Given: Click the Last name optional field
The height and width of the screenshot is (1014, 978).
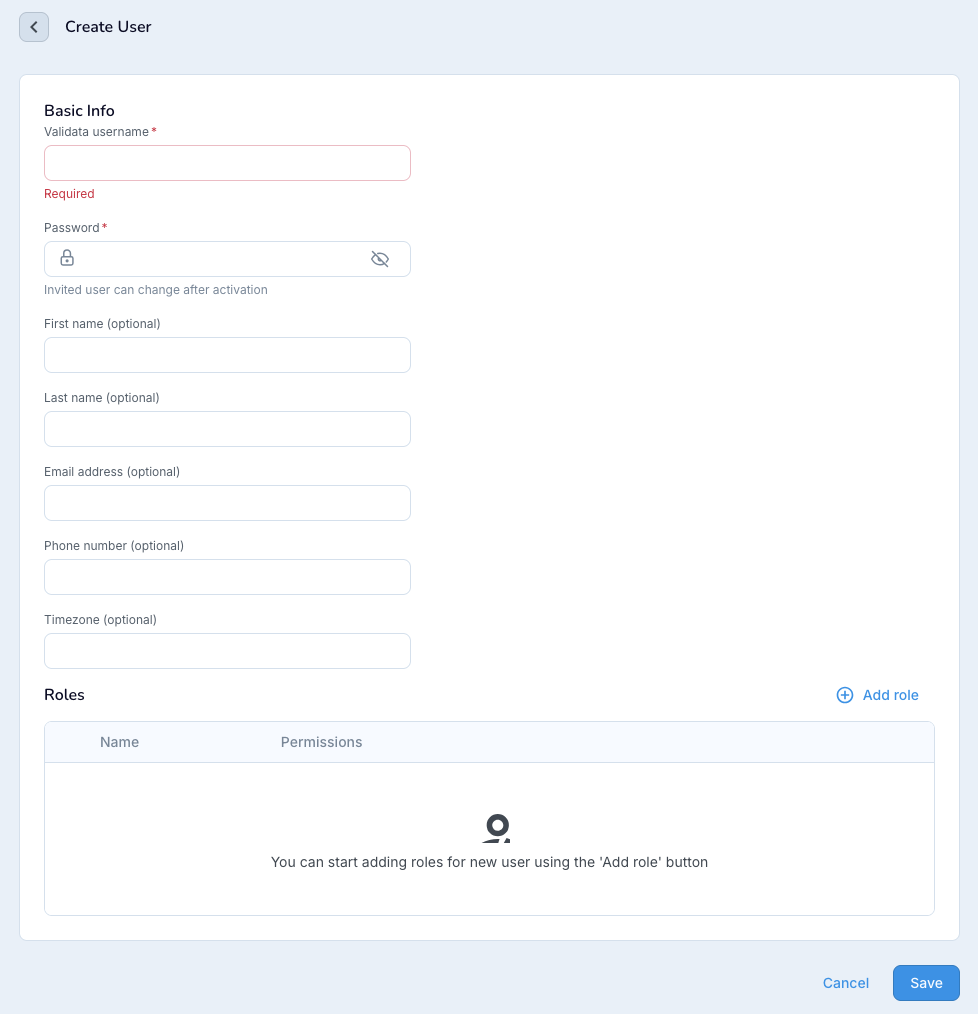Looking at the screenshot, I should 227,429.
